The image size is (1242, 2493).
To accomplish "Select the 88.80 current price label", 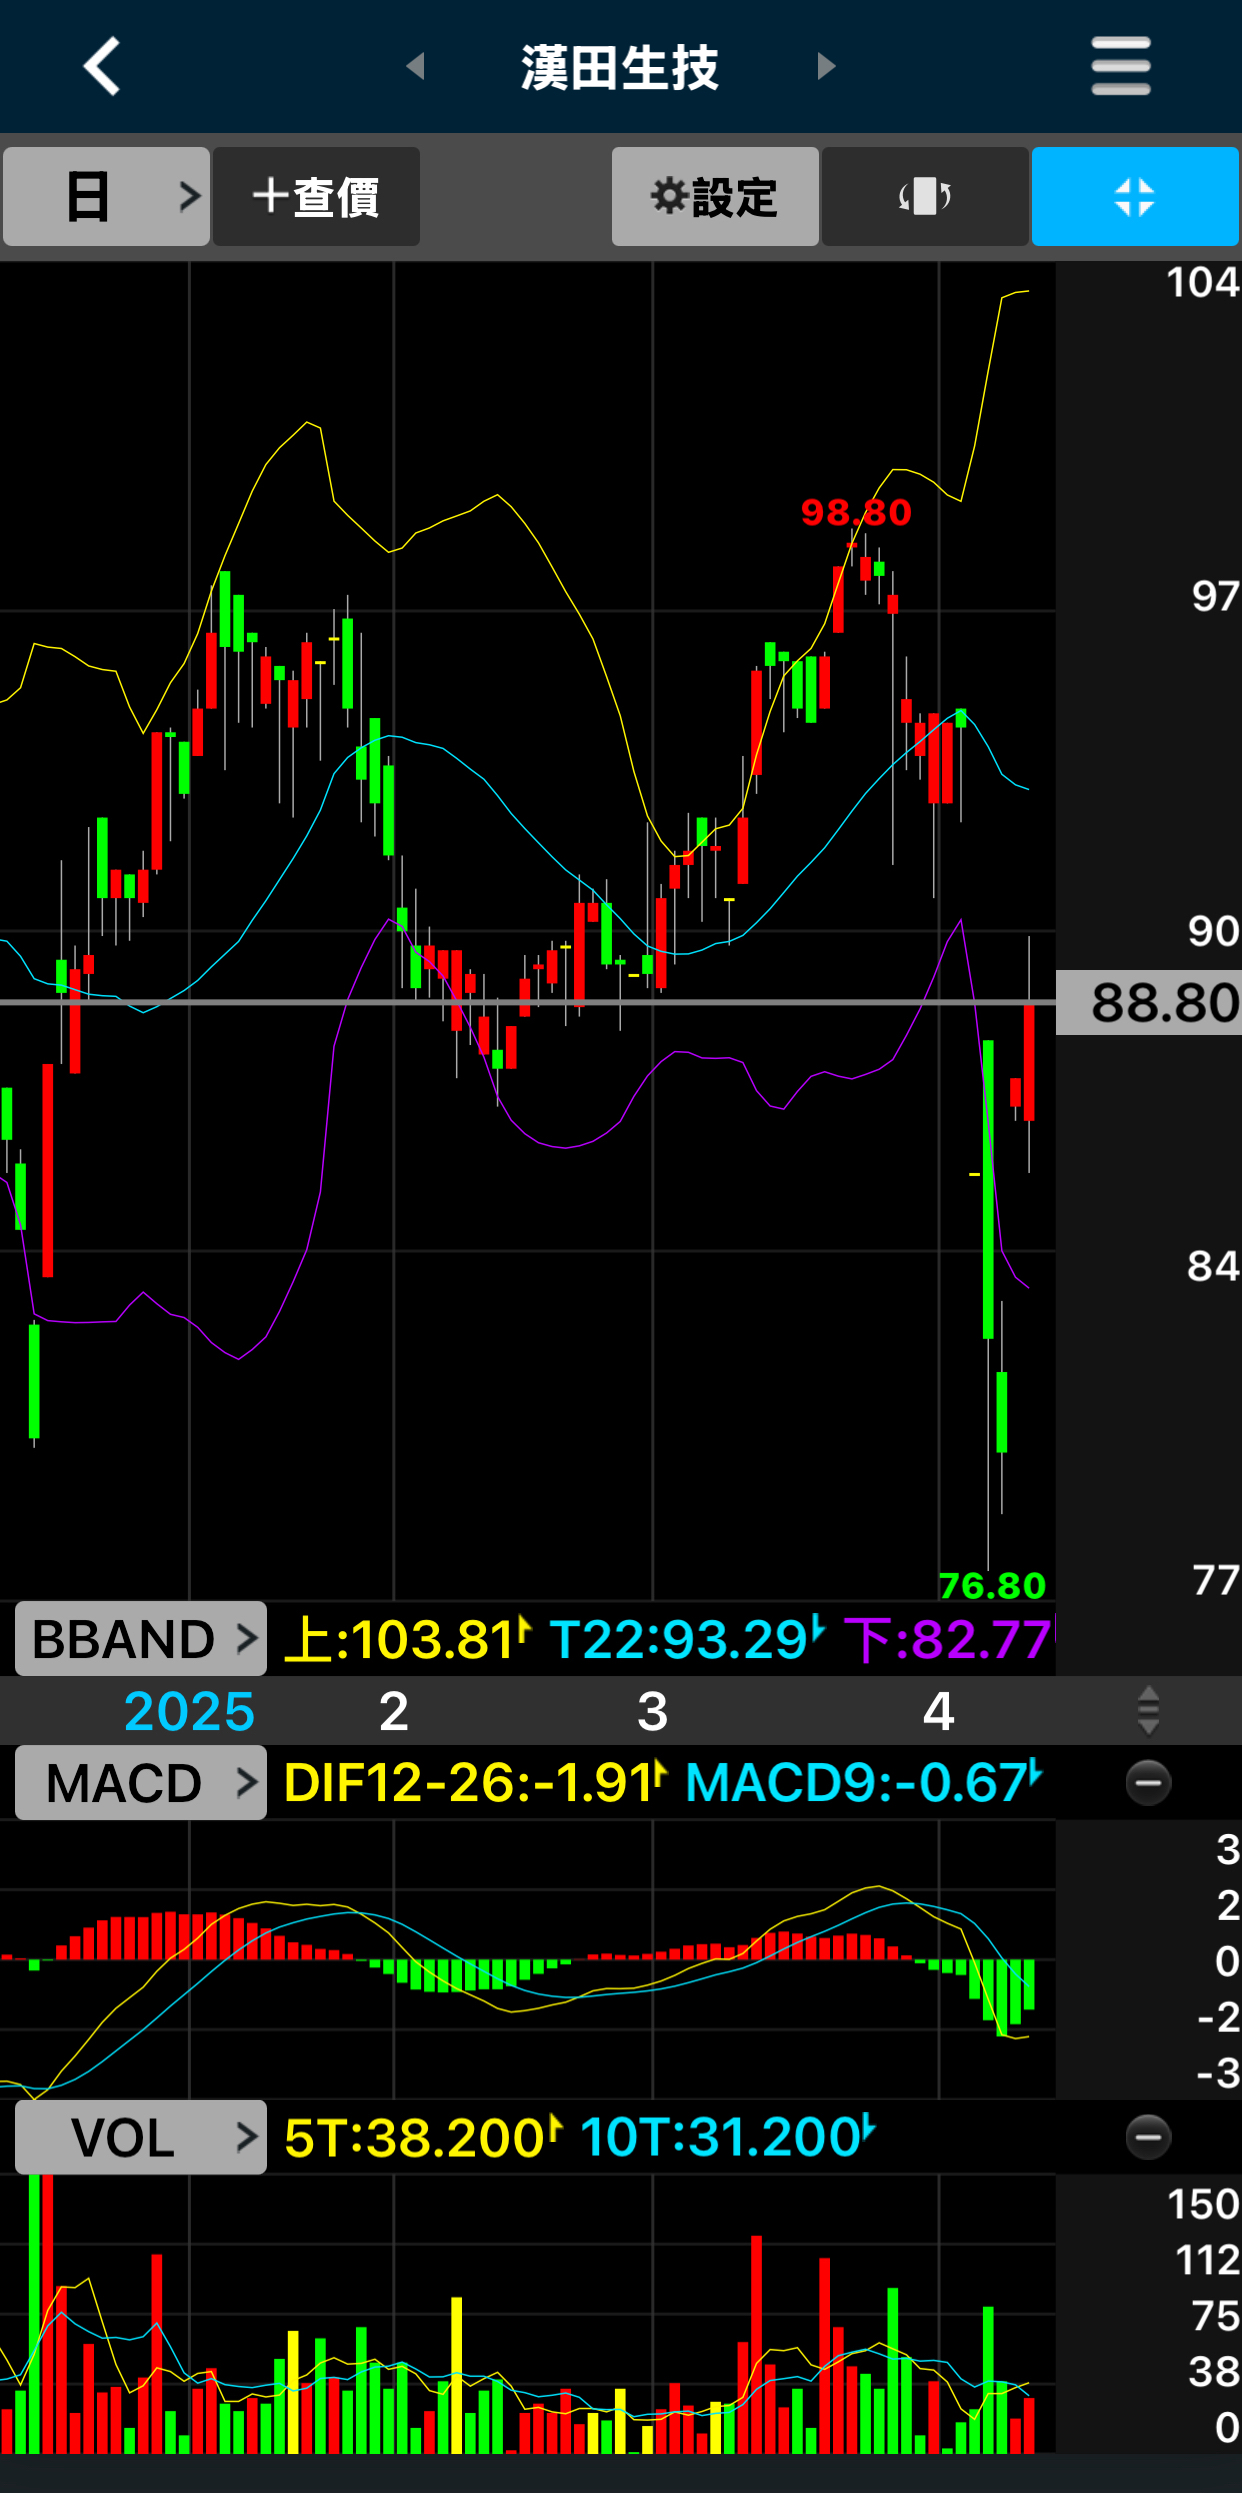I will click(x=1149, y=1002).
